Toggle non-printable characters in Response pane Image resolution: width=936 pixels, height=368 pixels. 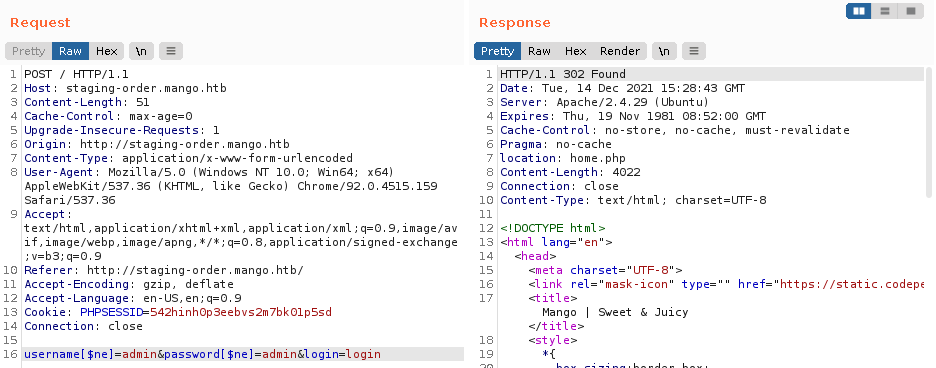coord(664,51)
